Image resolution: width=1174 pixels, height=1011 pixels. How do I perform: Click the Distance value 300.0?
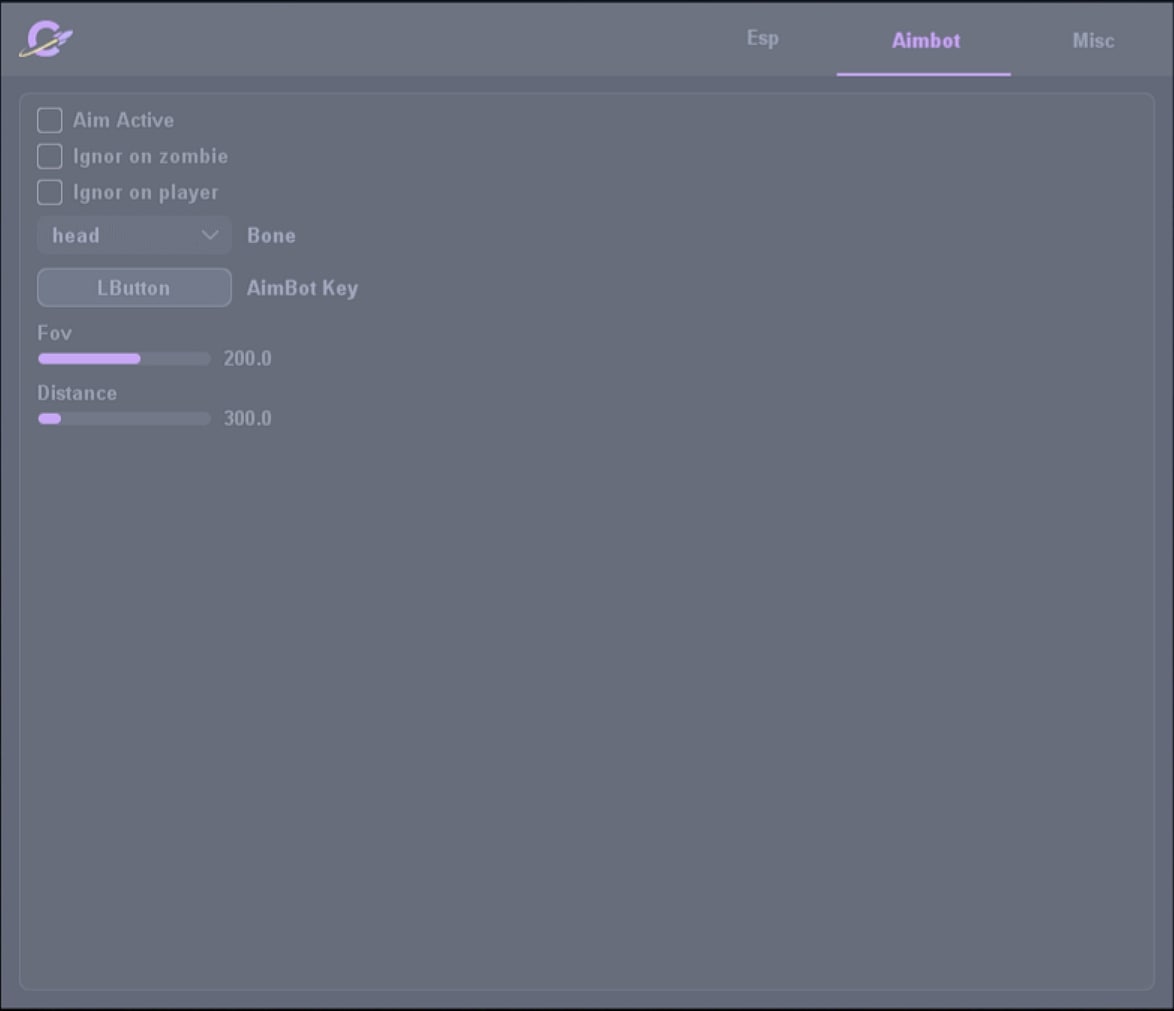click(247, 419)
